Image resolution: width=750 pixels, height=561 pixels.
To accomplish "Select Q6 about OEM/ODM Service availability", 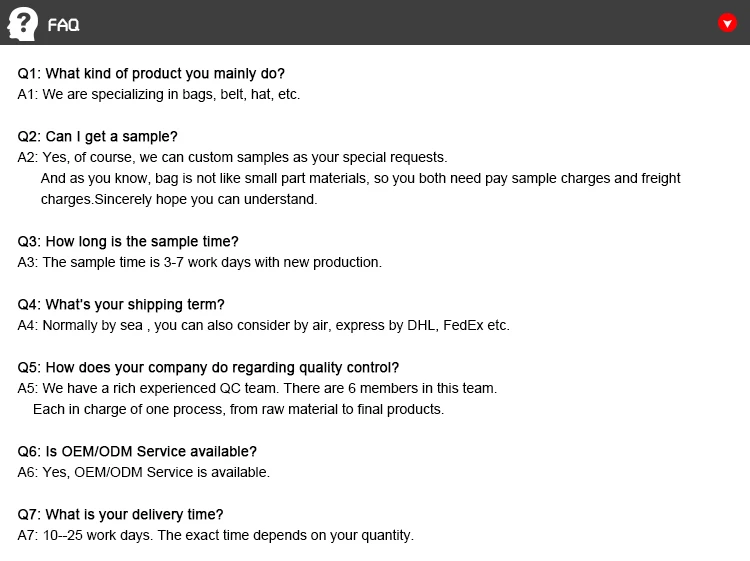I will (137, 451).
